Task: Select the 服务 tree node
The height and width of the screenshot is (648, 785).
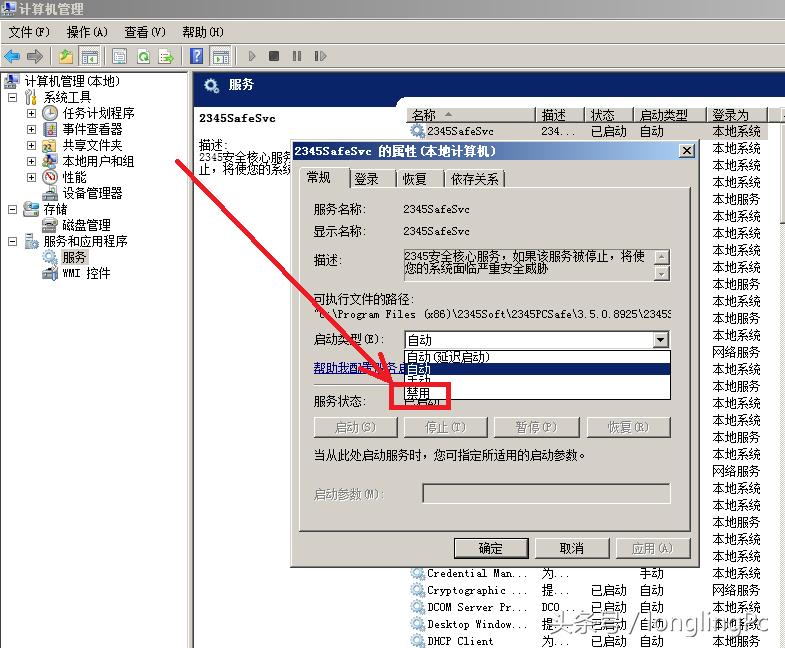Action: pos(74,257)
